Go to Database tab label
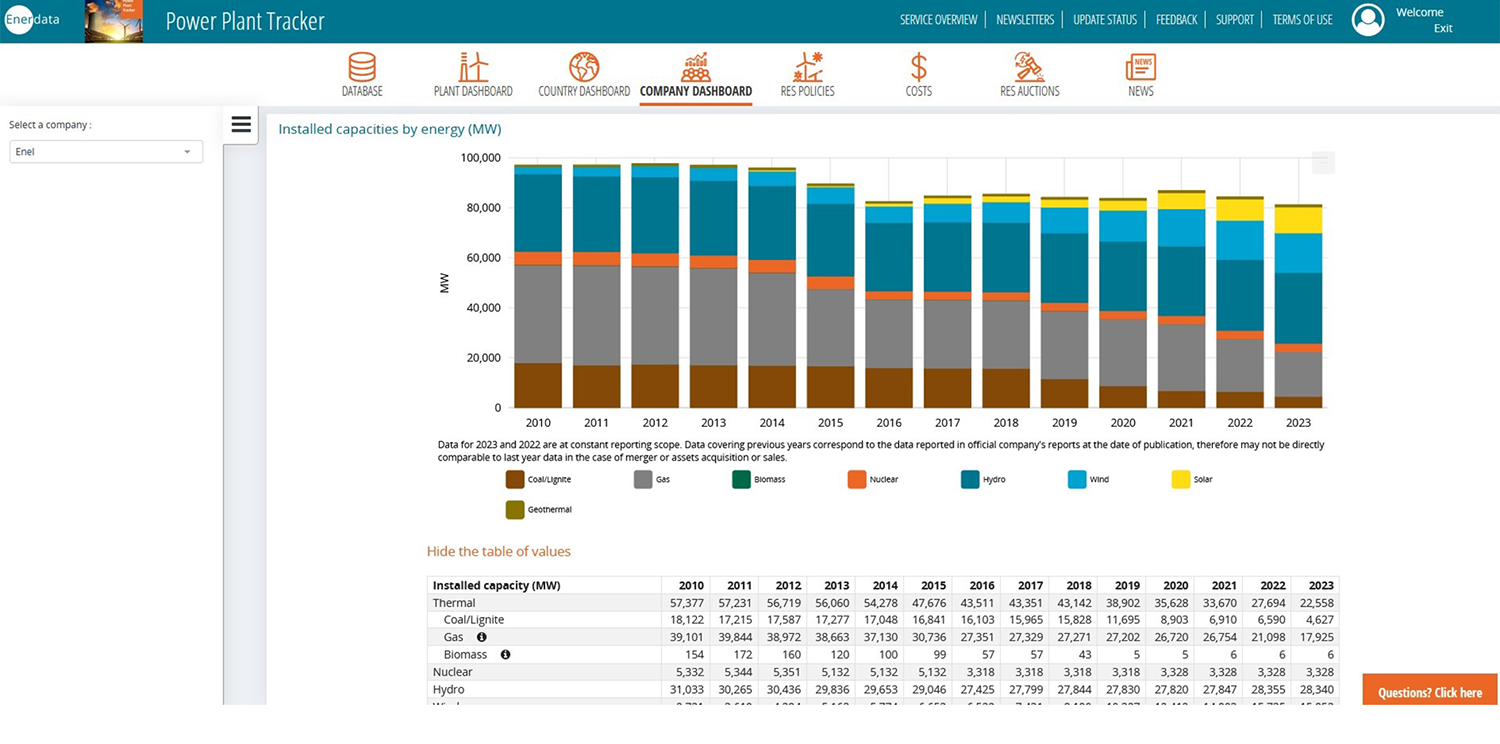The image size is (1500, 744). click(362, 91)
